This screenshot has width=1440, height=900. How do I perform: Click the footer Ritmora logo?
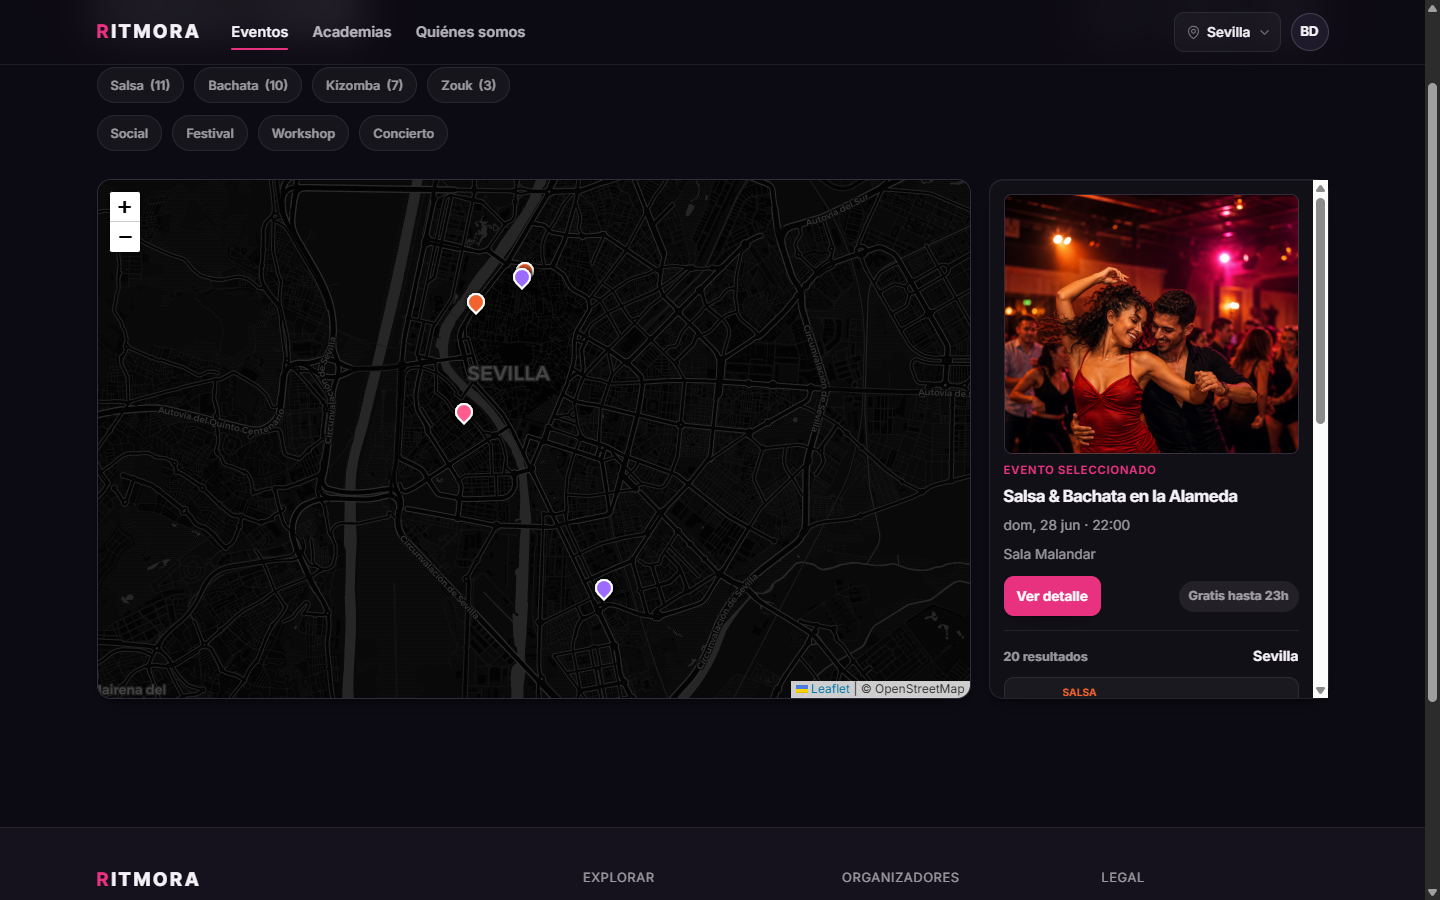point(148,879)
